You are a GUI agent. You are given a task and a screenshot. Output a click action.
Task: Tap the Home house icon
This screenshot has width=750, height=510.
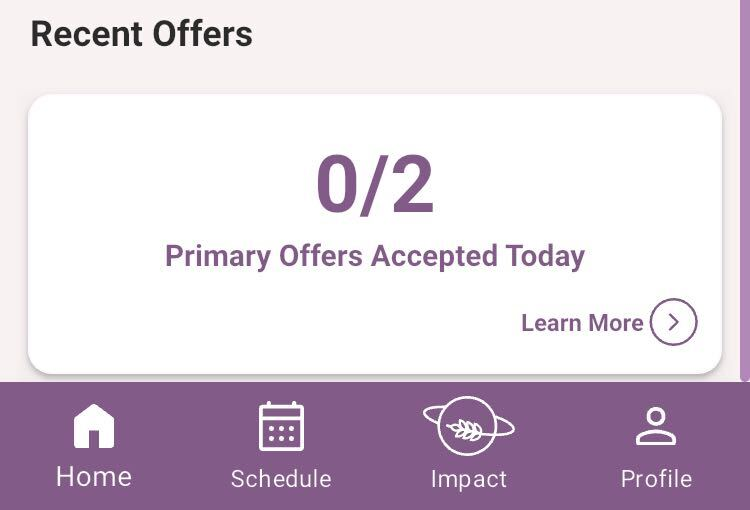point(94,426)
